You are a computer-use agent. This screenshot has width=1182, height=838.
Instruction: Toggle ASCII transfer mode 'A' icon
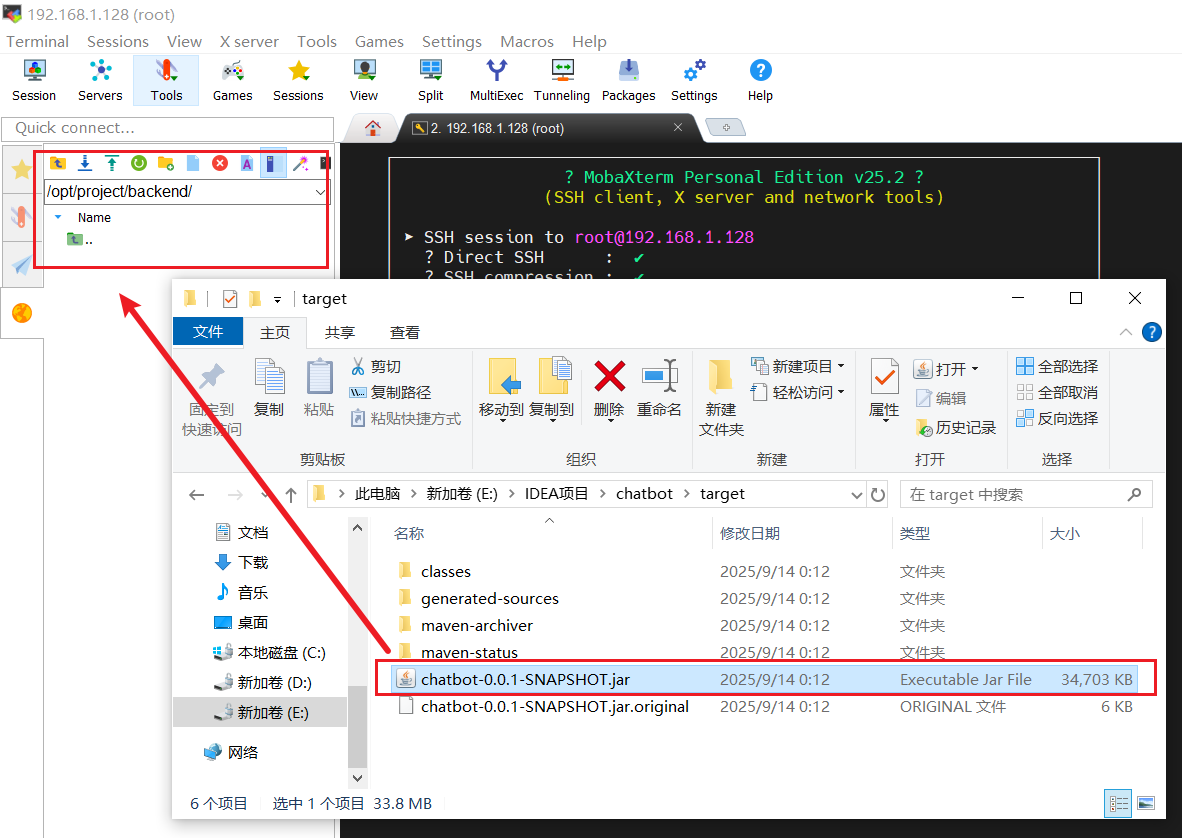coord(247,163)
